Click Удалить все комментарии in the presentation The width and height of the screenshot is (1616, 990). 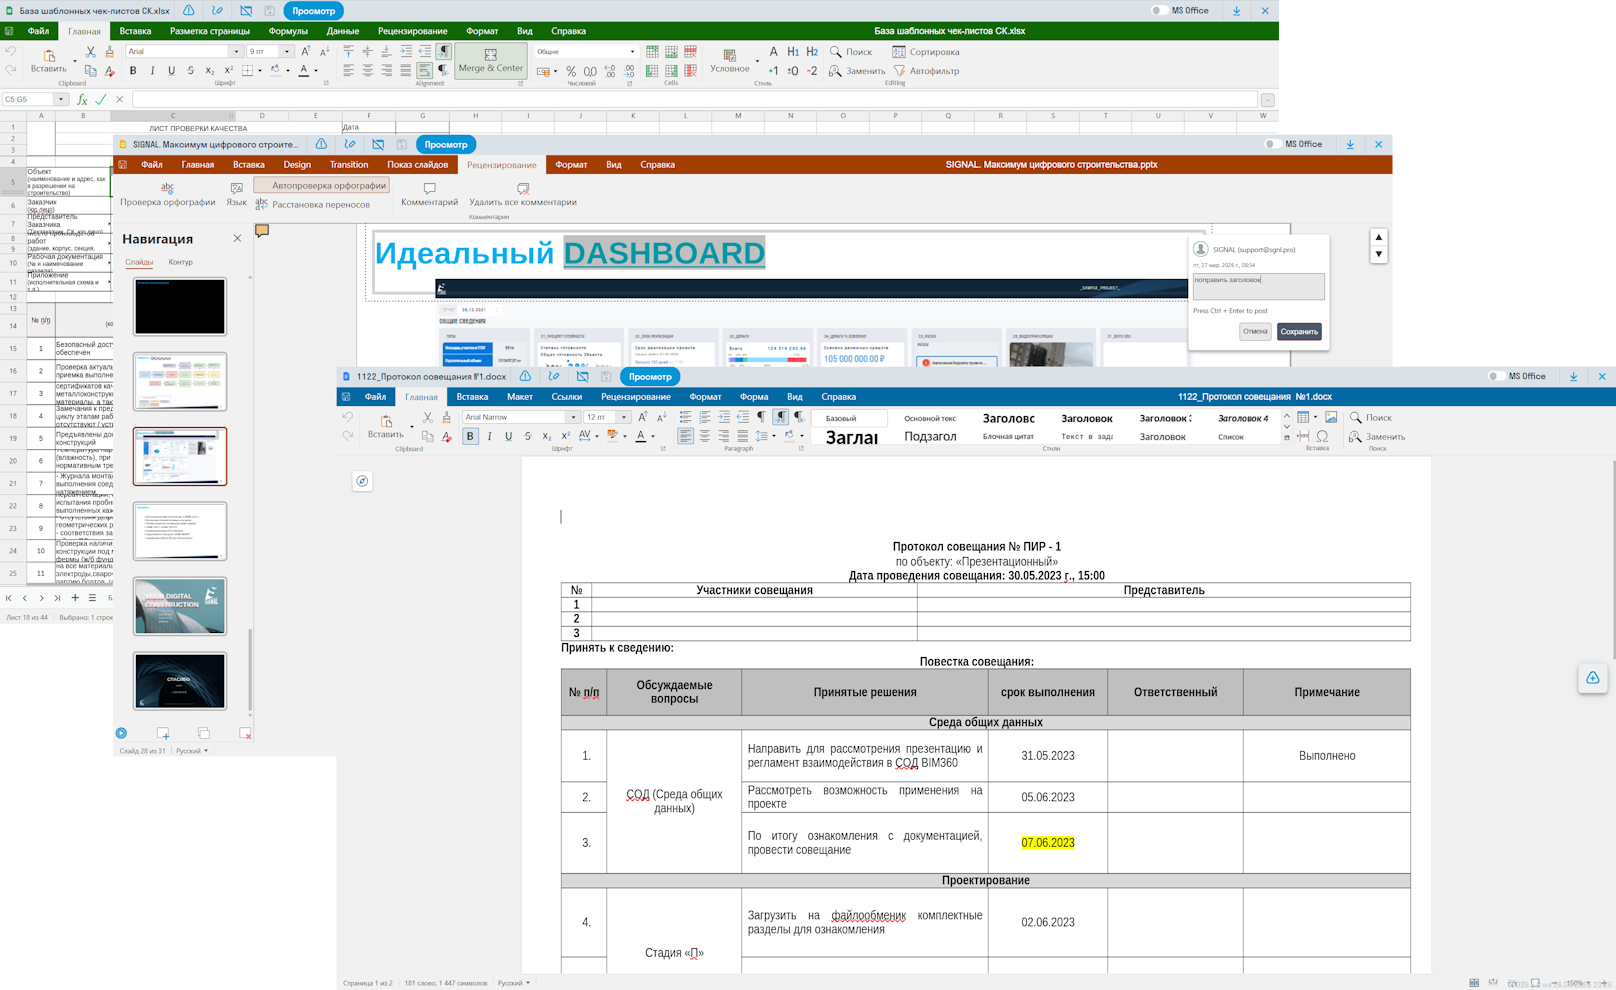point(522,195)
